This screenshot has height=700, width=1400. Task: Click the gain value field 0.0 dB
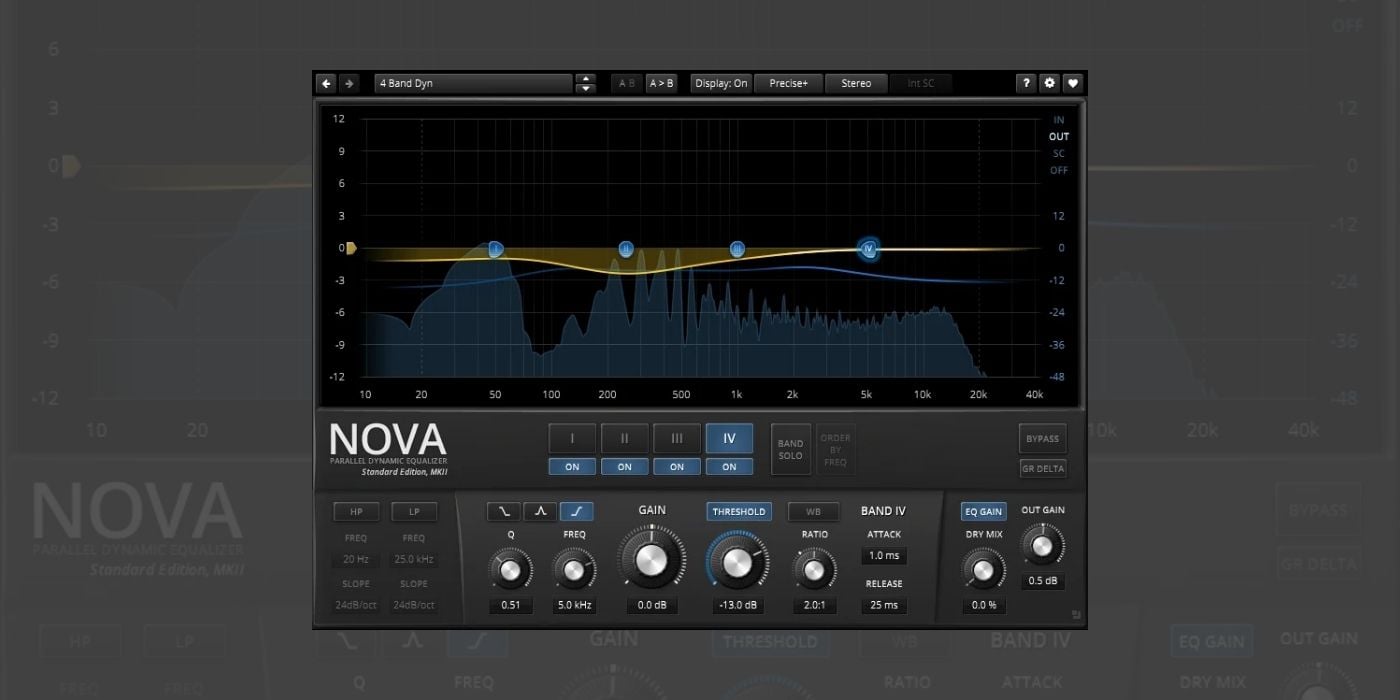[x=652, y=605]
